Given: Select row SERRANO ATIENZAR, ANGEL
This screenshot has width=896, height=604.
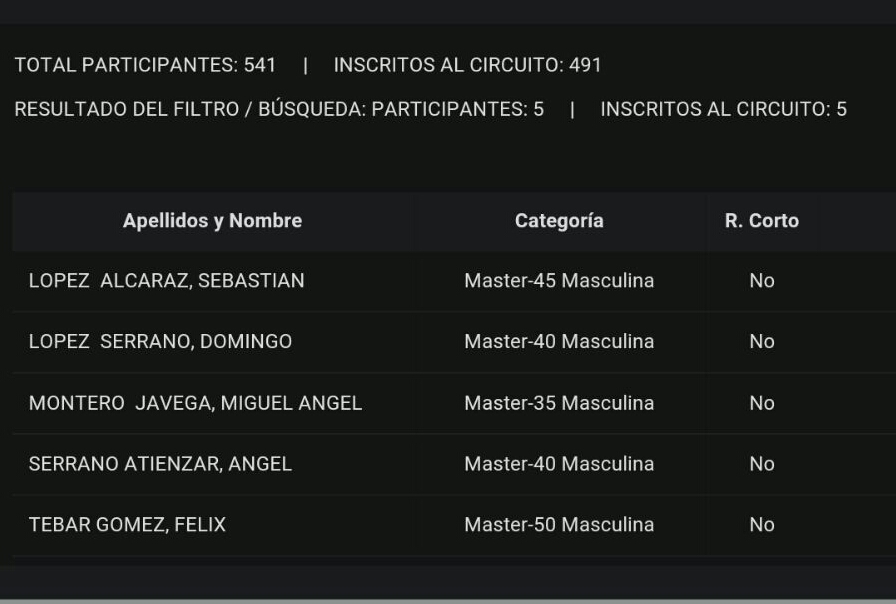Looking at the screenshot, I should tap(454, 464).
